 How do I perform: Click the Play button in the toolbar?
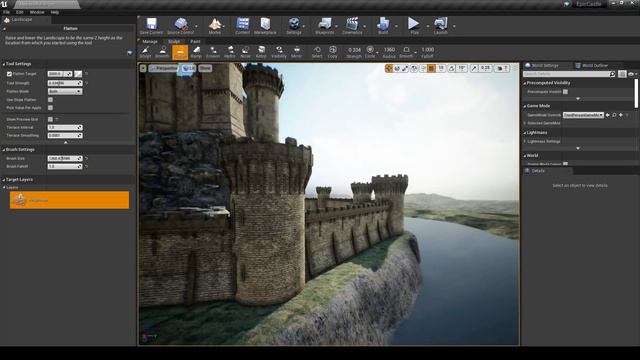click(414, 26)
